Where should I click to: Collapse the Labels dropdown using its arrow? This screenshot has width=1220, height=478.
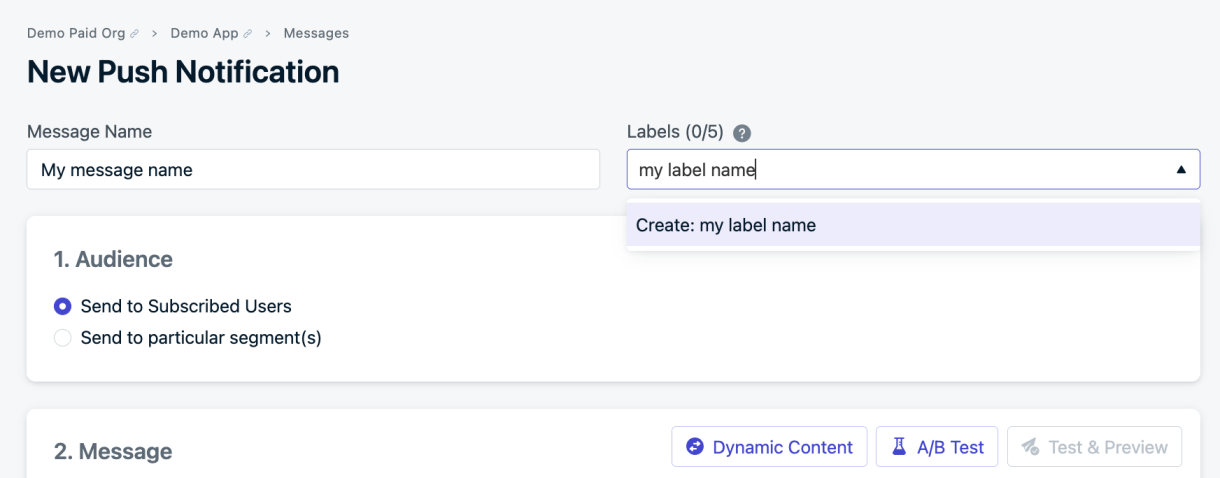point(1181,170)
